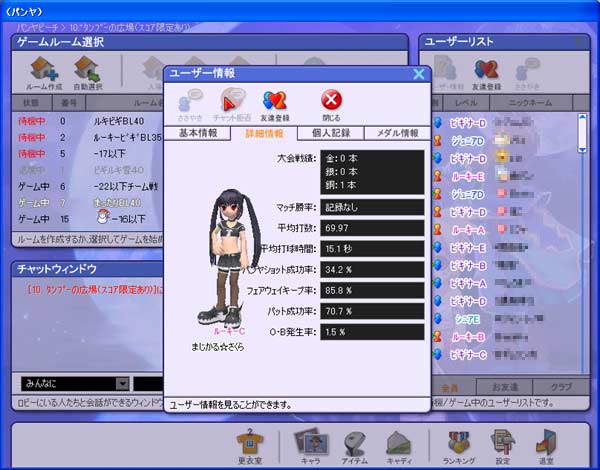Image resolution: width=600 pixels, height=470 pixels.
Task: Click the chat message input field
Action: click(x=148, y=384)
